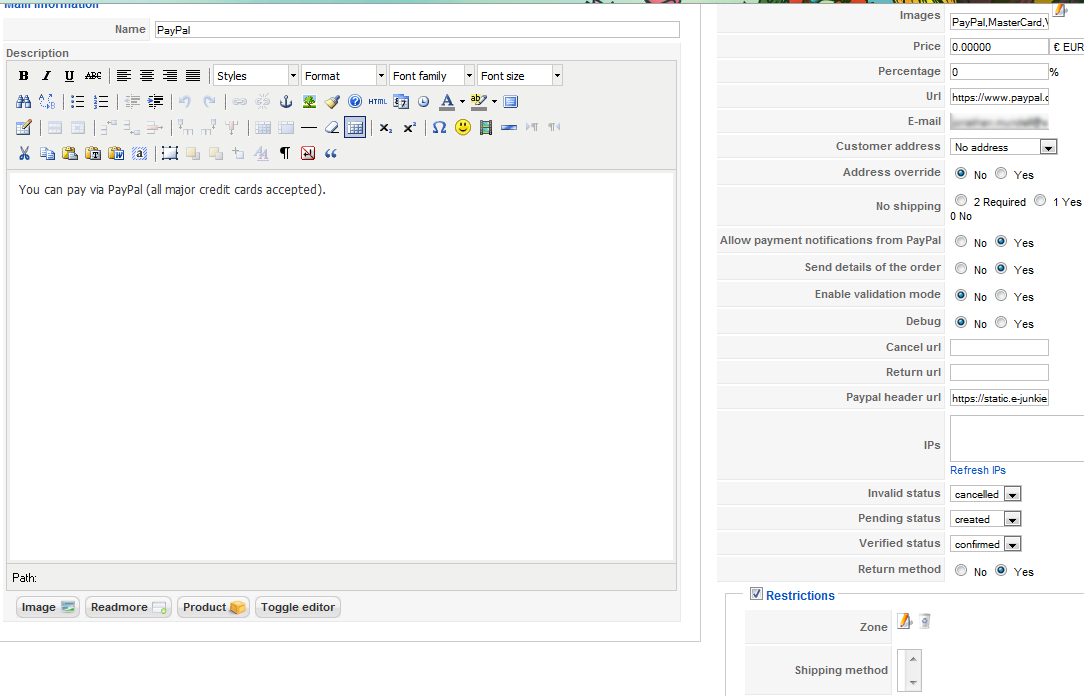Apply subscript formatting
This screenshot has height=696, width=1084.
click(386, 128)
